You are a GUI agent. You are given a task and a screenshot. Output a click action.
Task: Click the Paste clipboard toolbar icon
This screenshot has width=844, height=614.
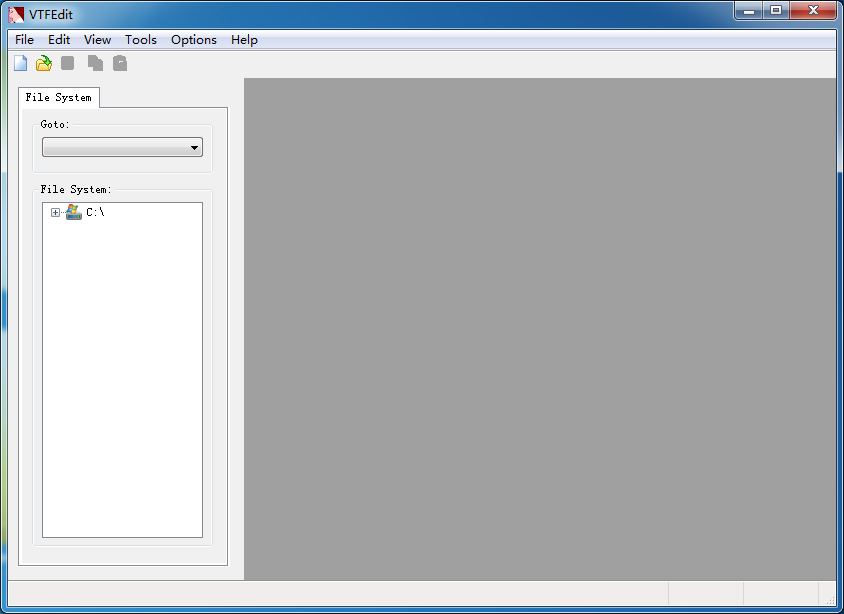(120, 64)
